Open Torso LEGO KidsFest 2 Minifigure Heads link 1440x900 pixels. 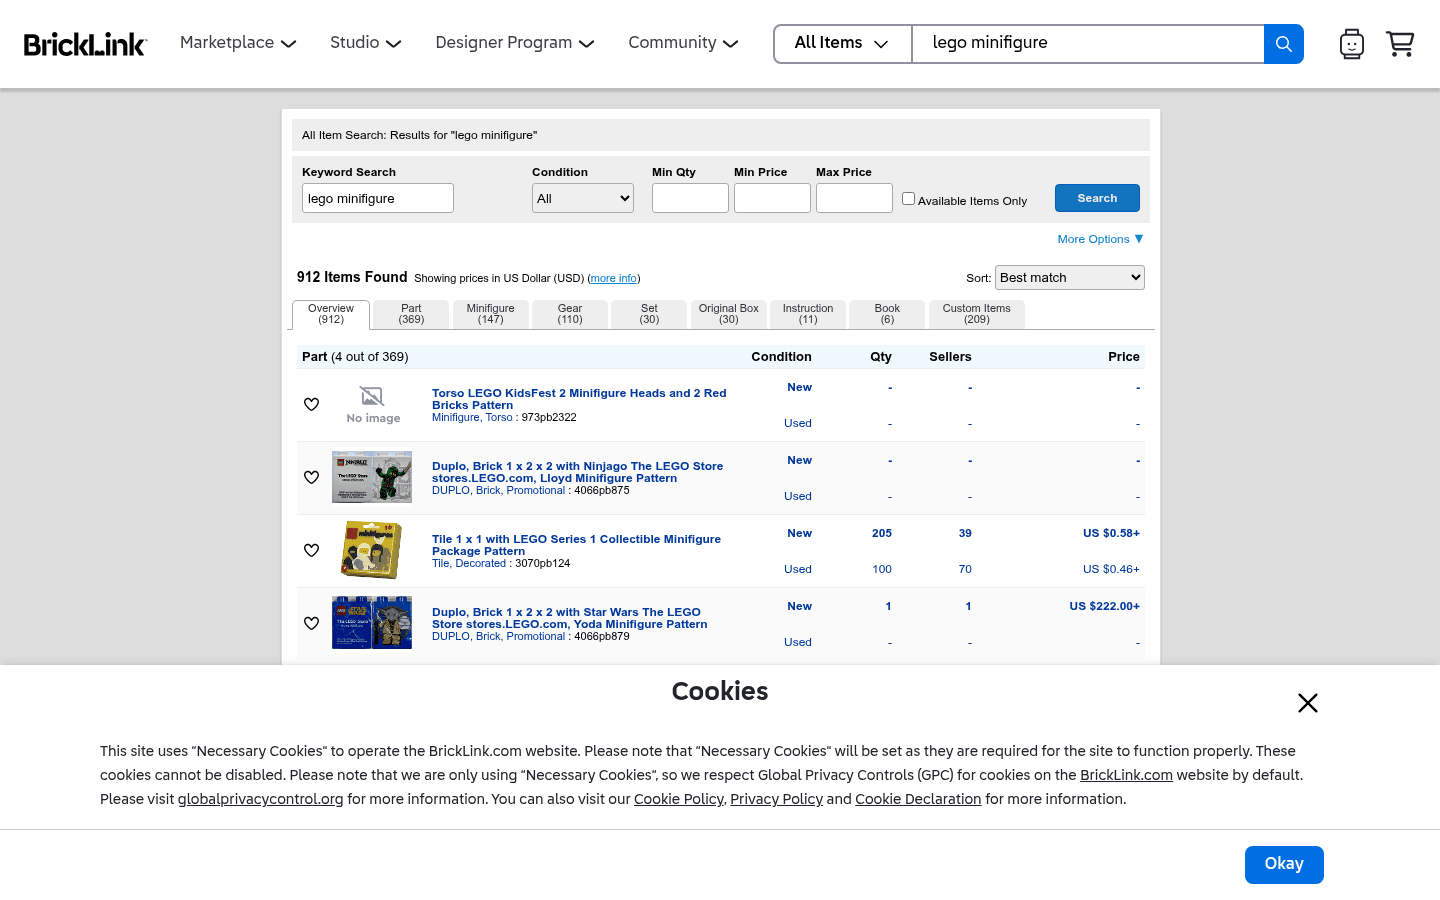pos(579,399)
